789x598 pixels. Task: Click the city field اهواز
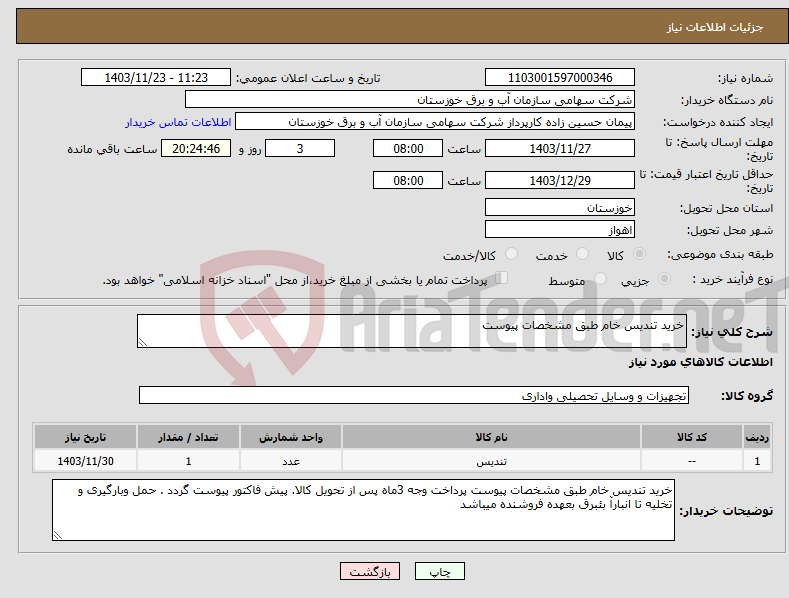560,230
